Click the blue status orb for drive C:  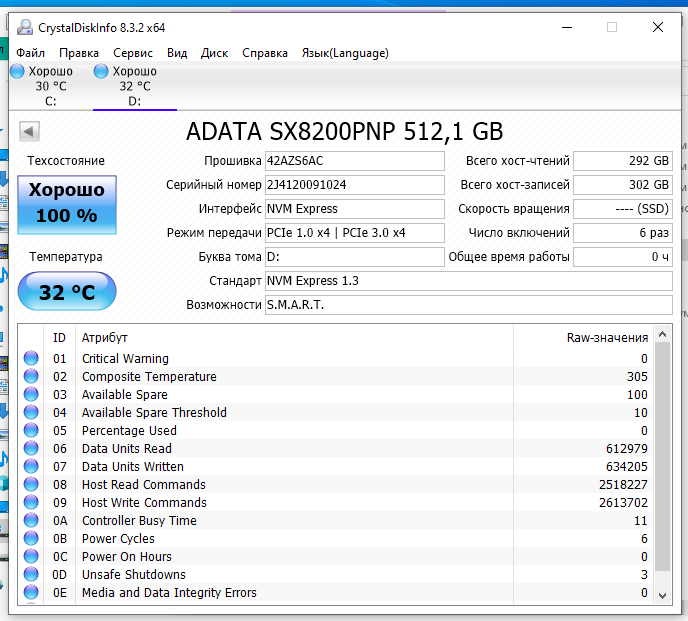(17, 71)
